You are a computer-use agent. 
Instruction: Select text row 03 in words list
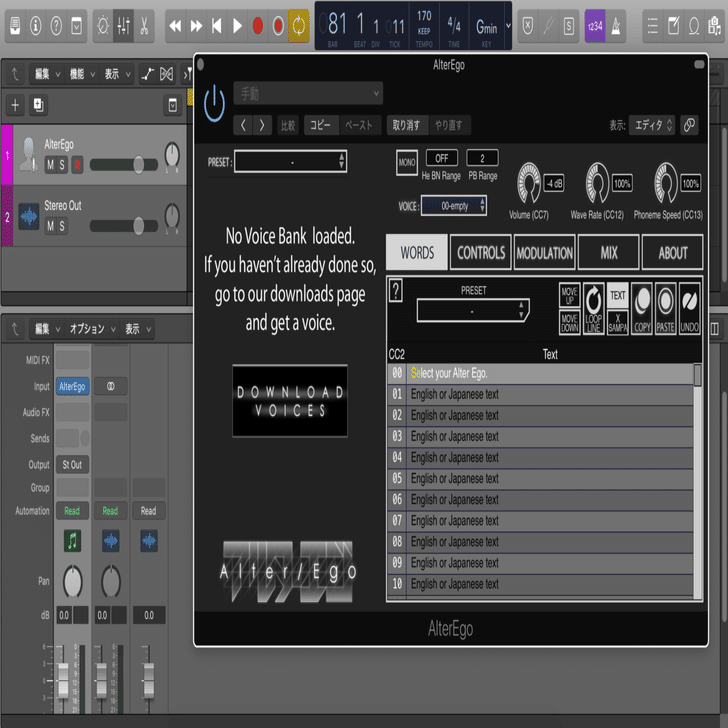click(540, 436)
